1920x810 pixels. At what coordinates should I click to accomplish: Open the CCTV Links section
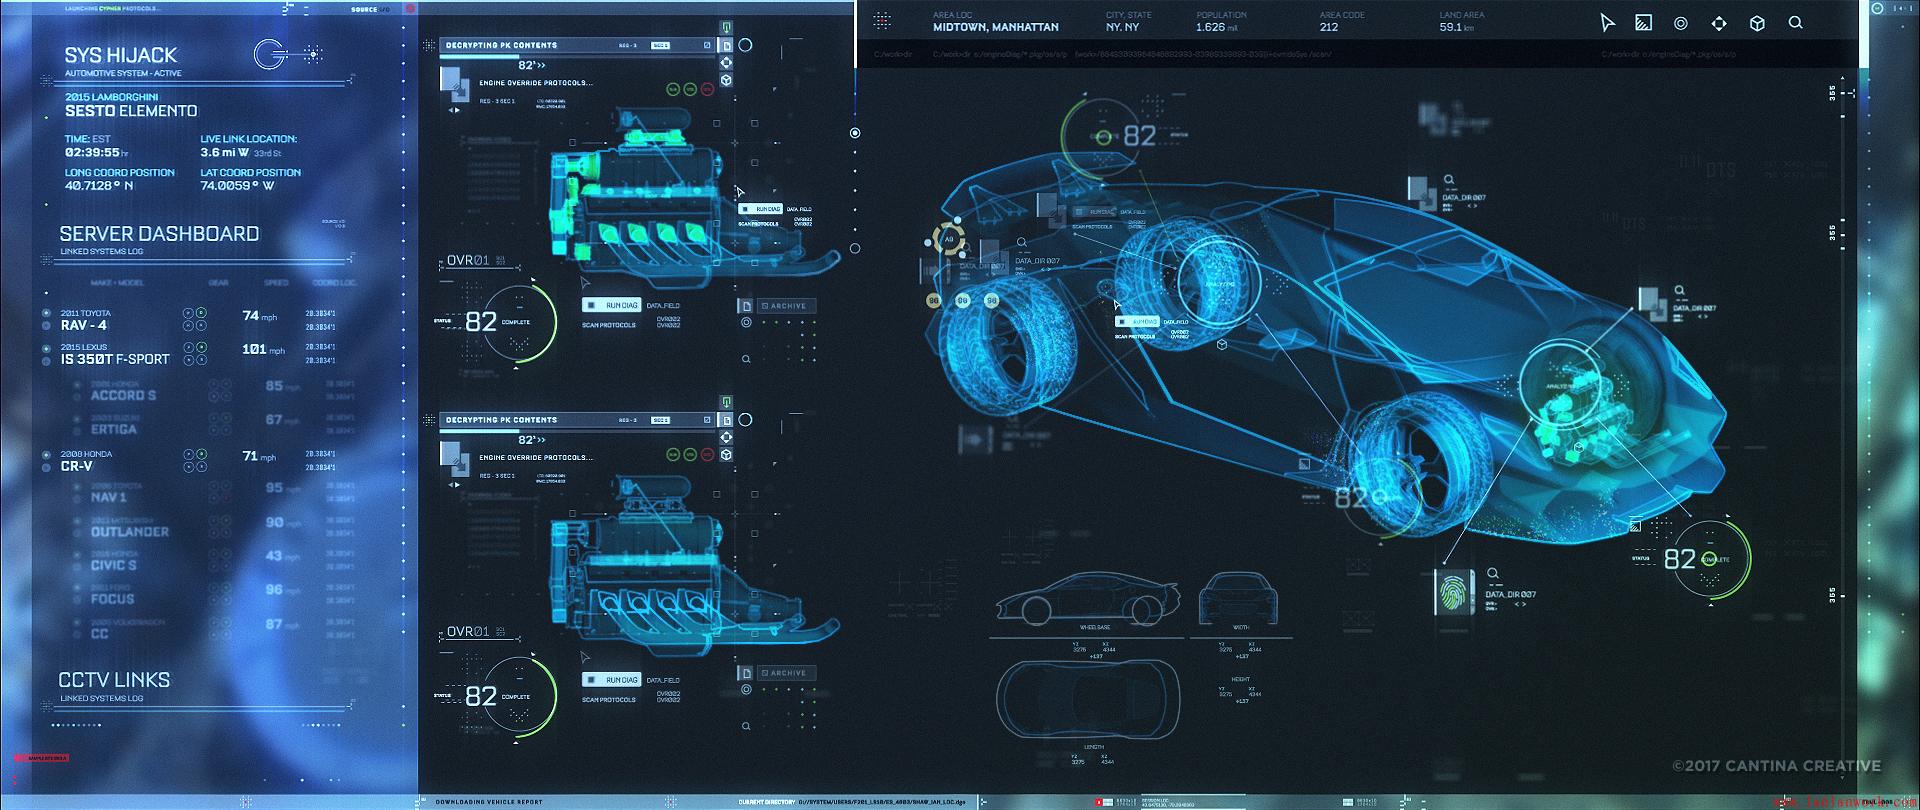pos(114,680)
